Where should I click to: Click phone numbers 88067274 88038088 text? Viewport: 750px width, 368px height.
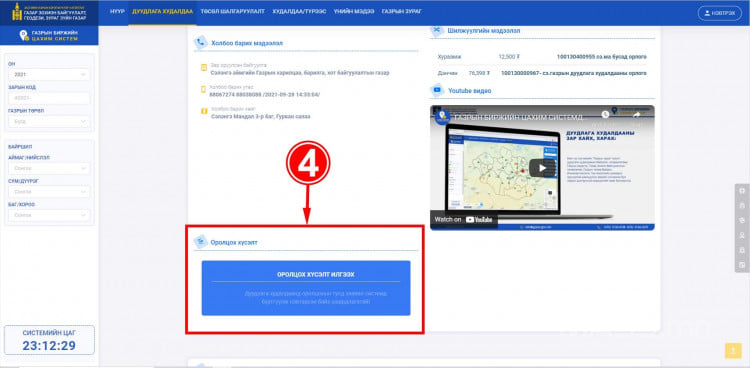(x=265, y=95)
